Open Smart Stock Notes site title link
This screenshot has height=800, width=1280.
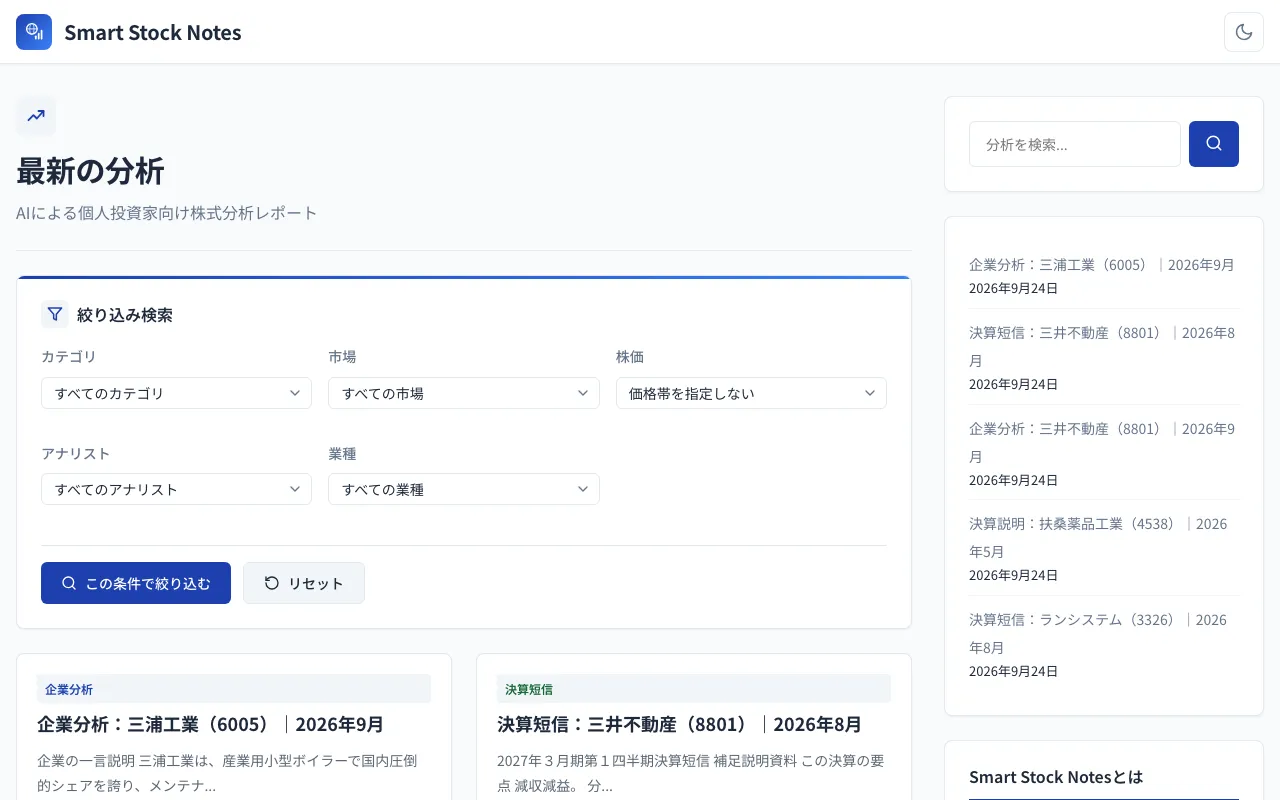point(153,32)
